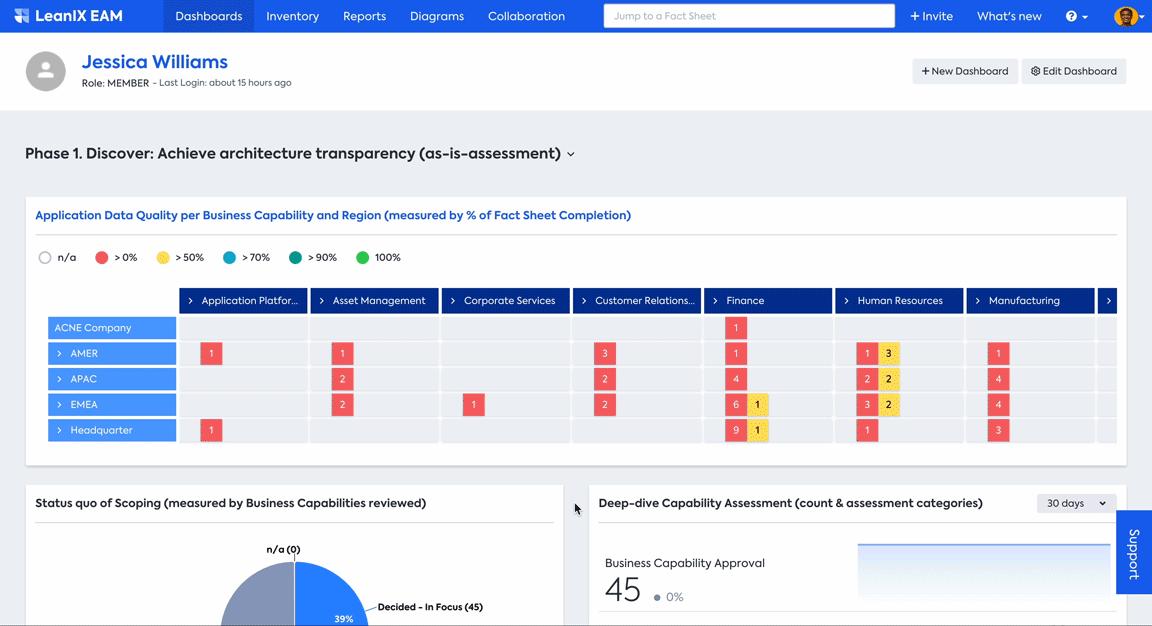1152x626 pixels.
Task: Toggle the teal > 90% legend entry
Action: pyautogui.click(x=313, y=258)
